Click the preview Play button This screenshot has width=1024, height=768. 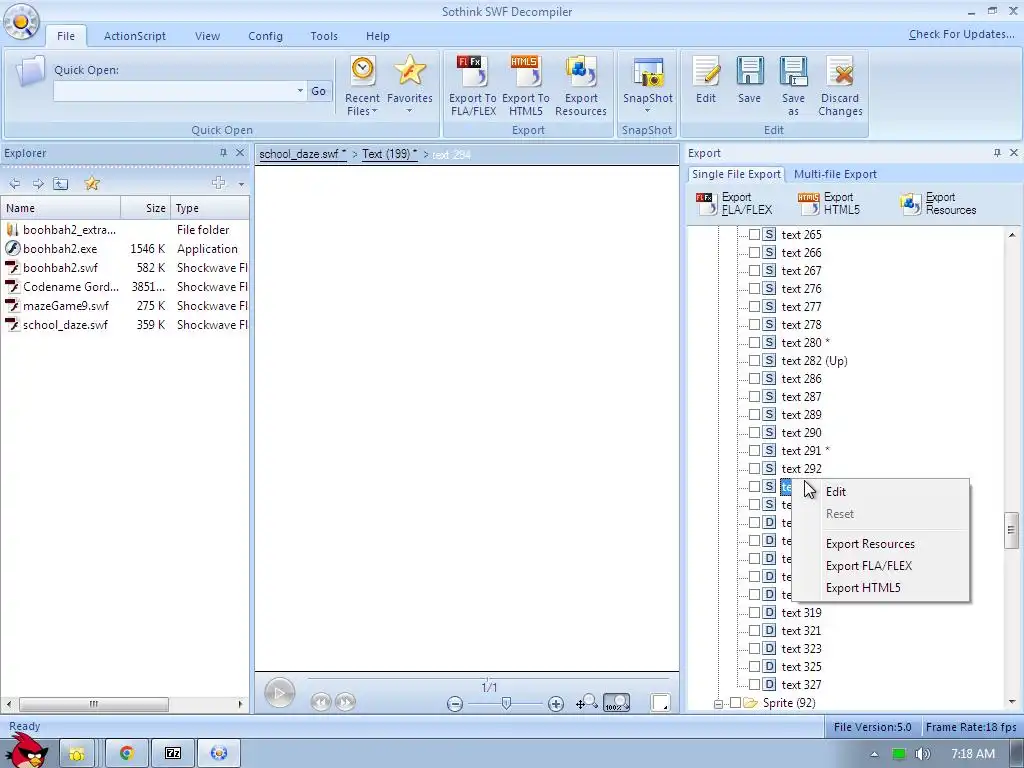280,693
